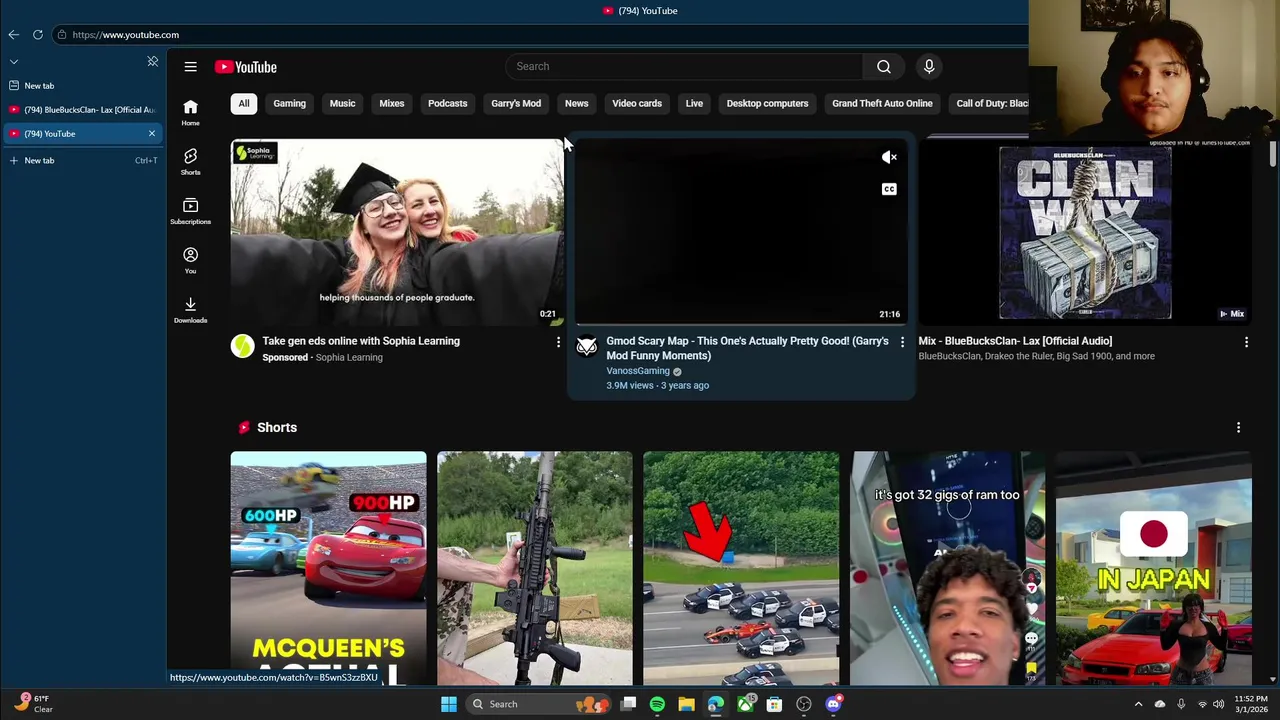Go back in the browser

[14, 35]
